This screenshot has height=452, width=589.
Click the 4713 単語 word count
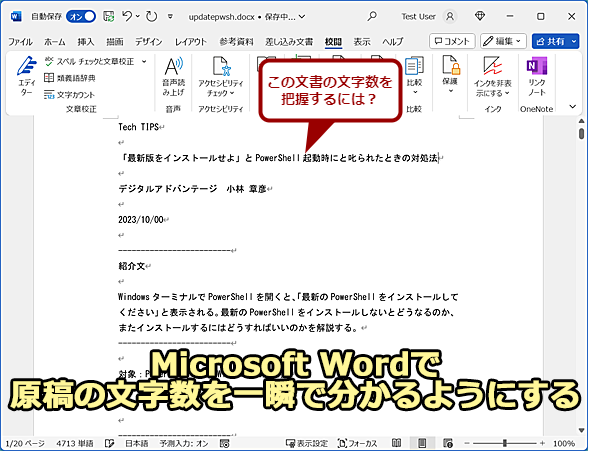[x=74, y=444]
